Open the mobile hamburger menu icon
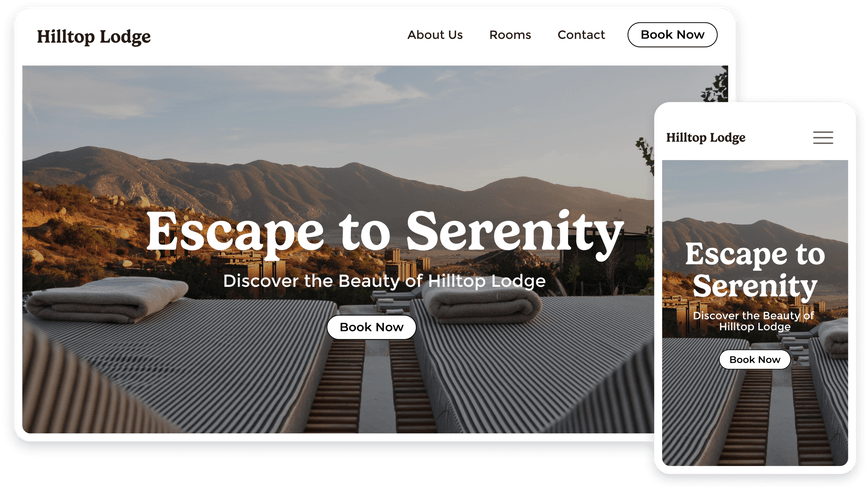868x490 pixels. tap(823, 137)
